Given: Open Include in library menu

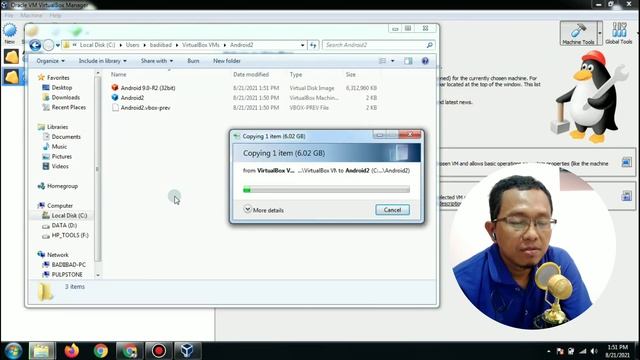Looking at the screenshot, I should (102, 61).
